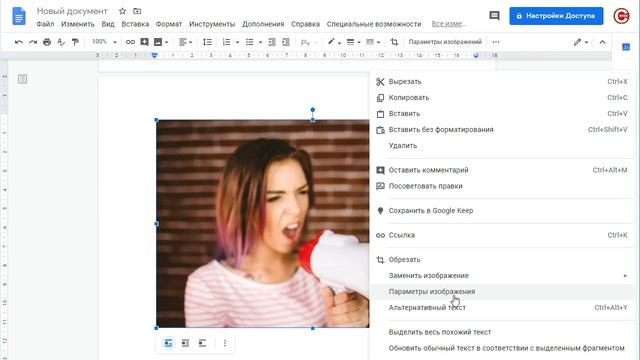This screenshot has height=360, width=640.
Task: Set image to wrap text
Action: click(185, 343)
